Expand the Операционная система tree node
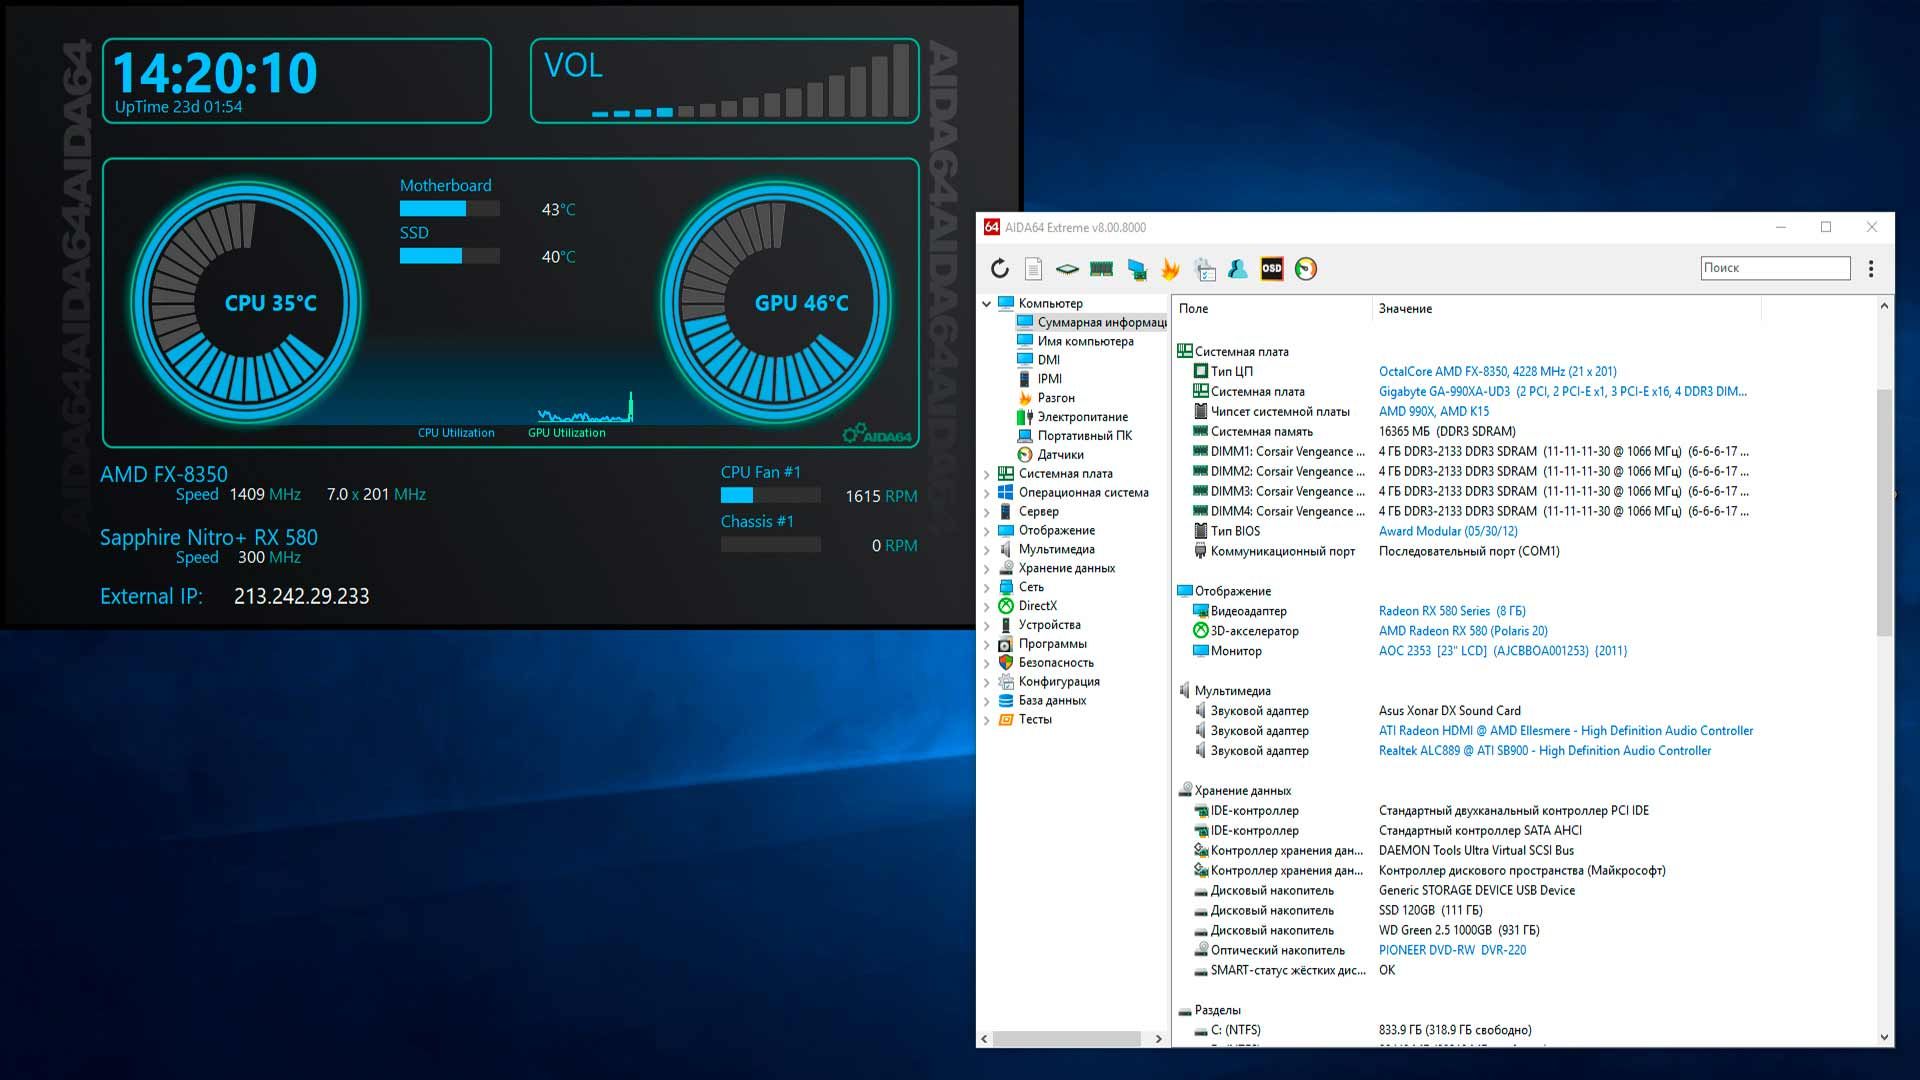Viewport: 1920px width, 1080px height. tap(987, 493)
